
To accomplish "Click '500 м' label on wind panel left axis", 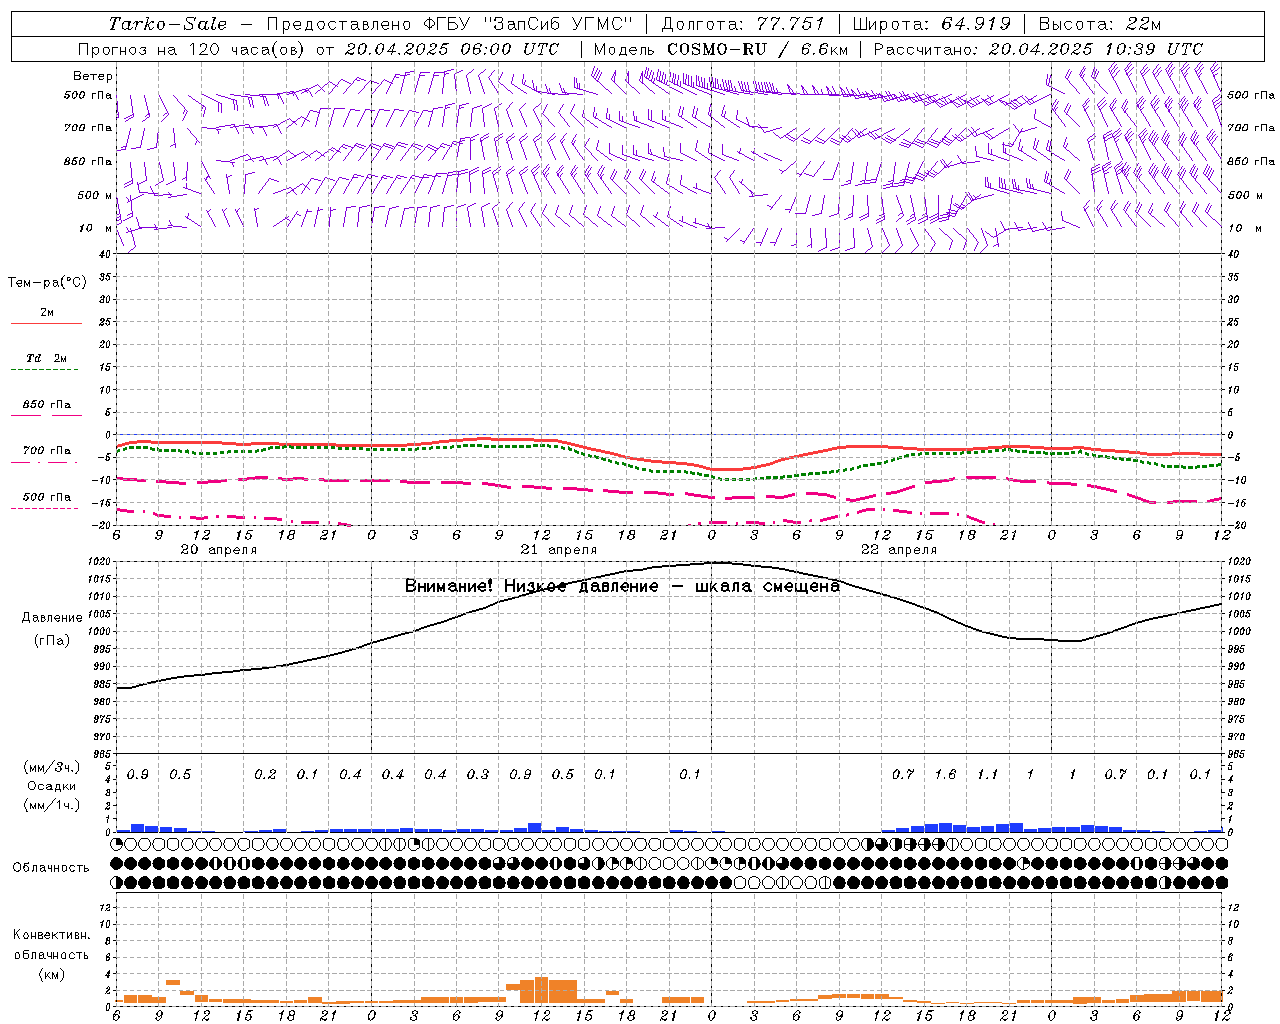I will pyautogui.click(x=95, y=195).
